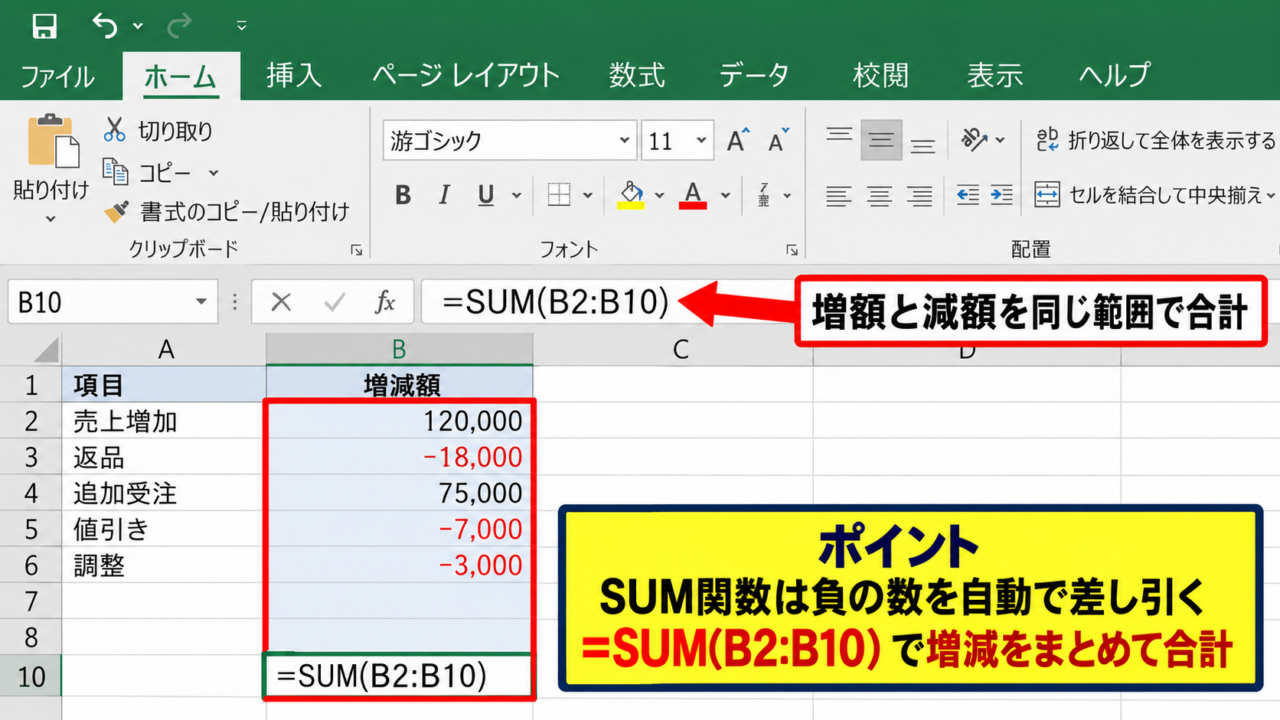Open the 校閲 tab

(x=880, y=76)
